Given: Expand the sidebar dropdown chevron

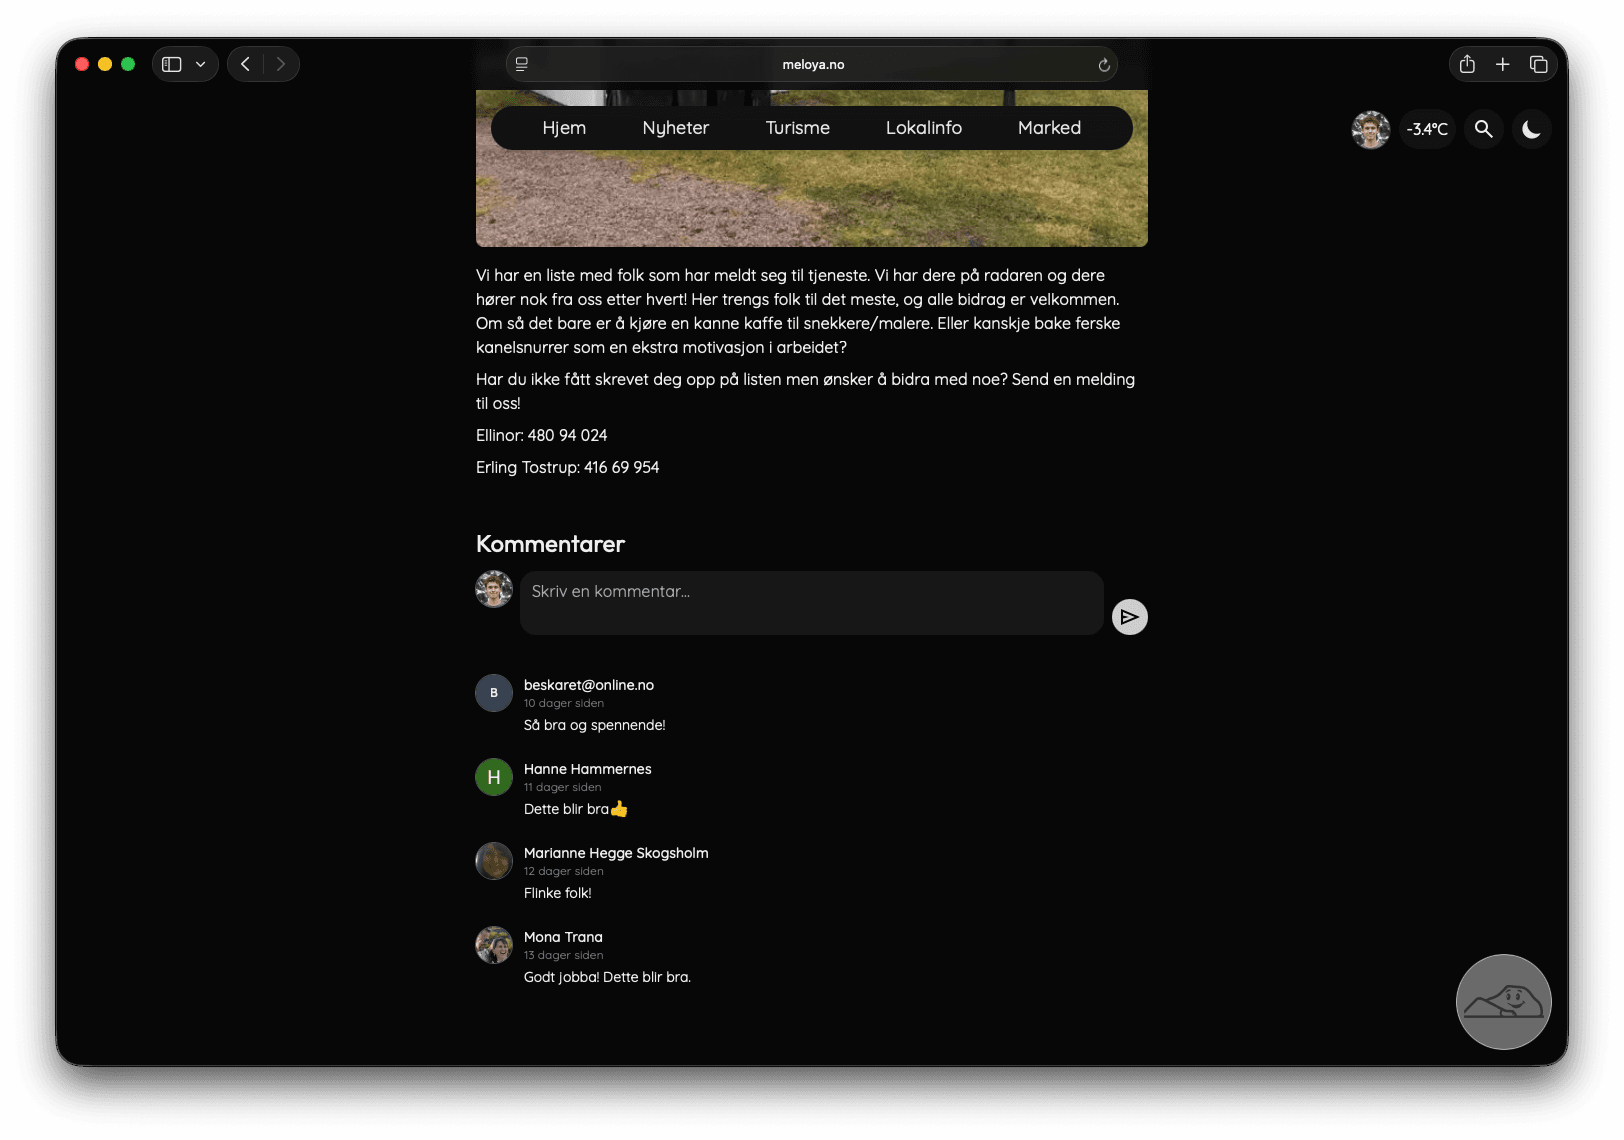Looking at the screenshot, I should click(200, 64).
